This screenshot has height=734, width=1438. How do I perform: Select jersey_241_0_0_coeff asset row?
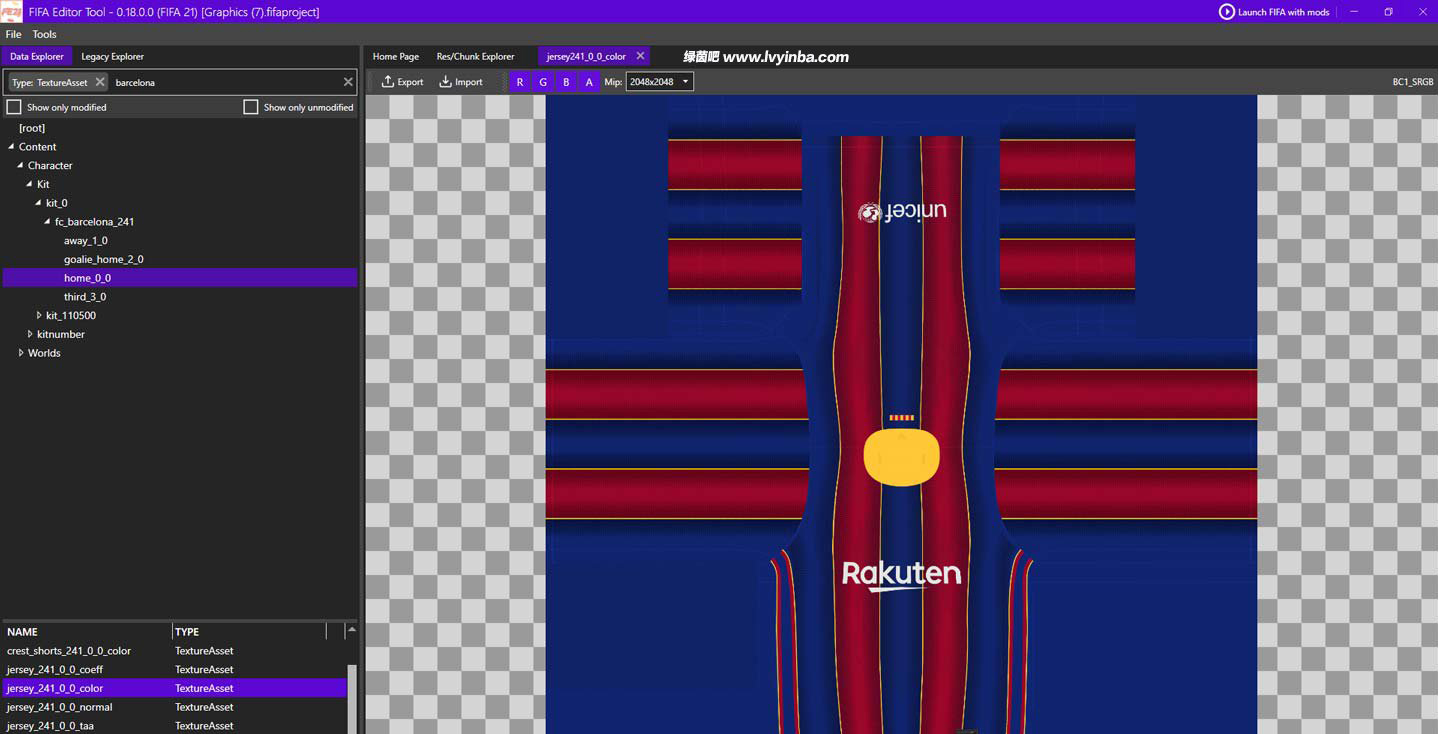pos(175,670)
